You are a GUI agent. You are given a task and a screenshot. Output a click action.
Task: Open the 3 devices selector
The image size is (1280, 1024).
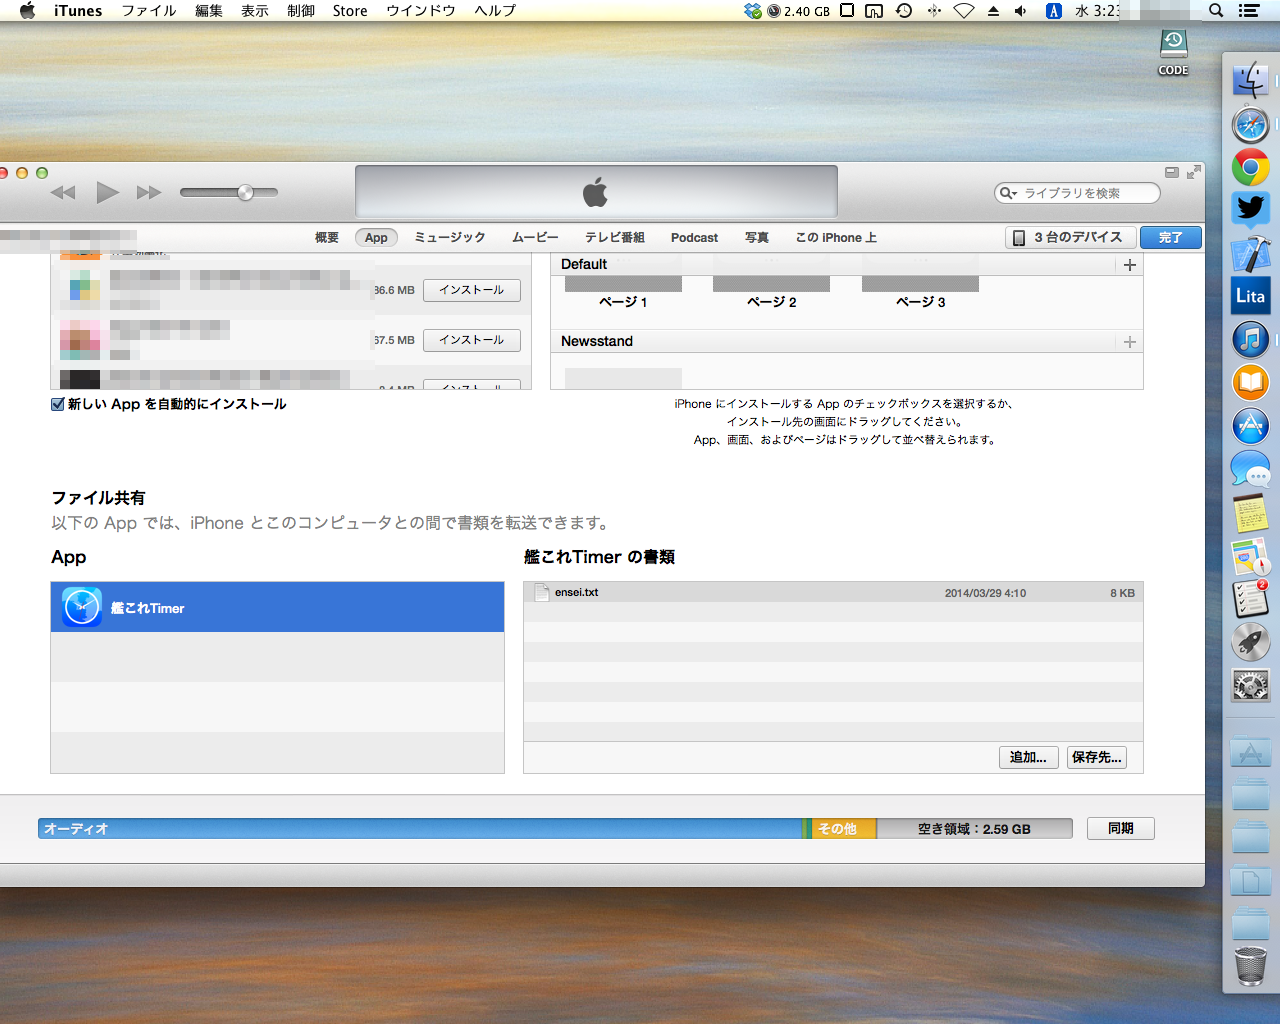point(1070,237)
